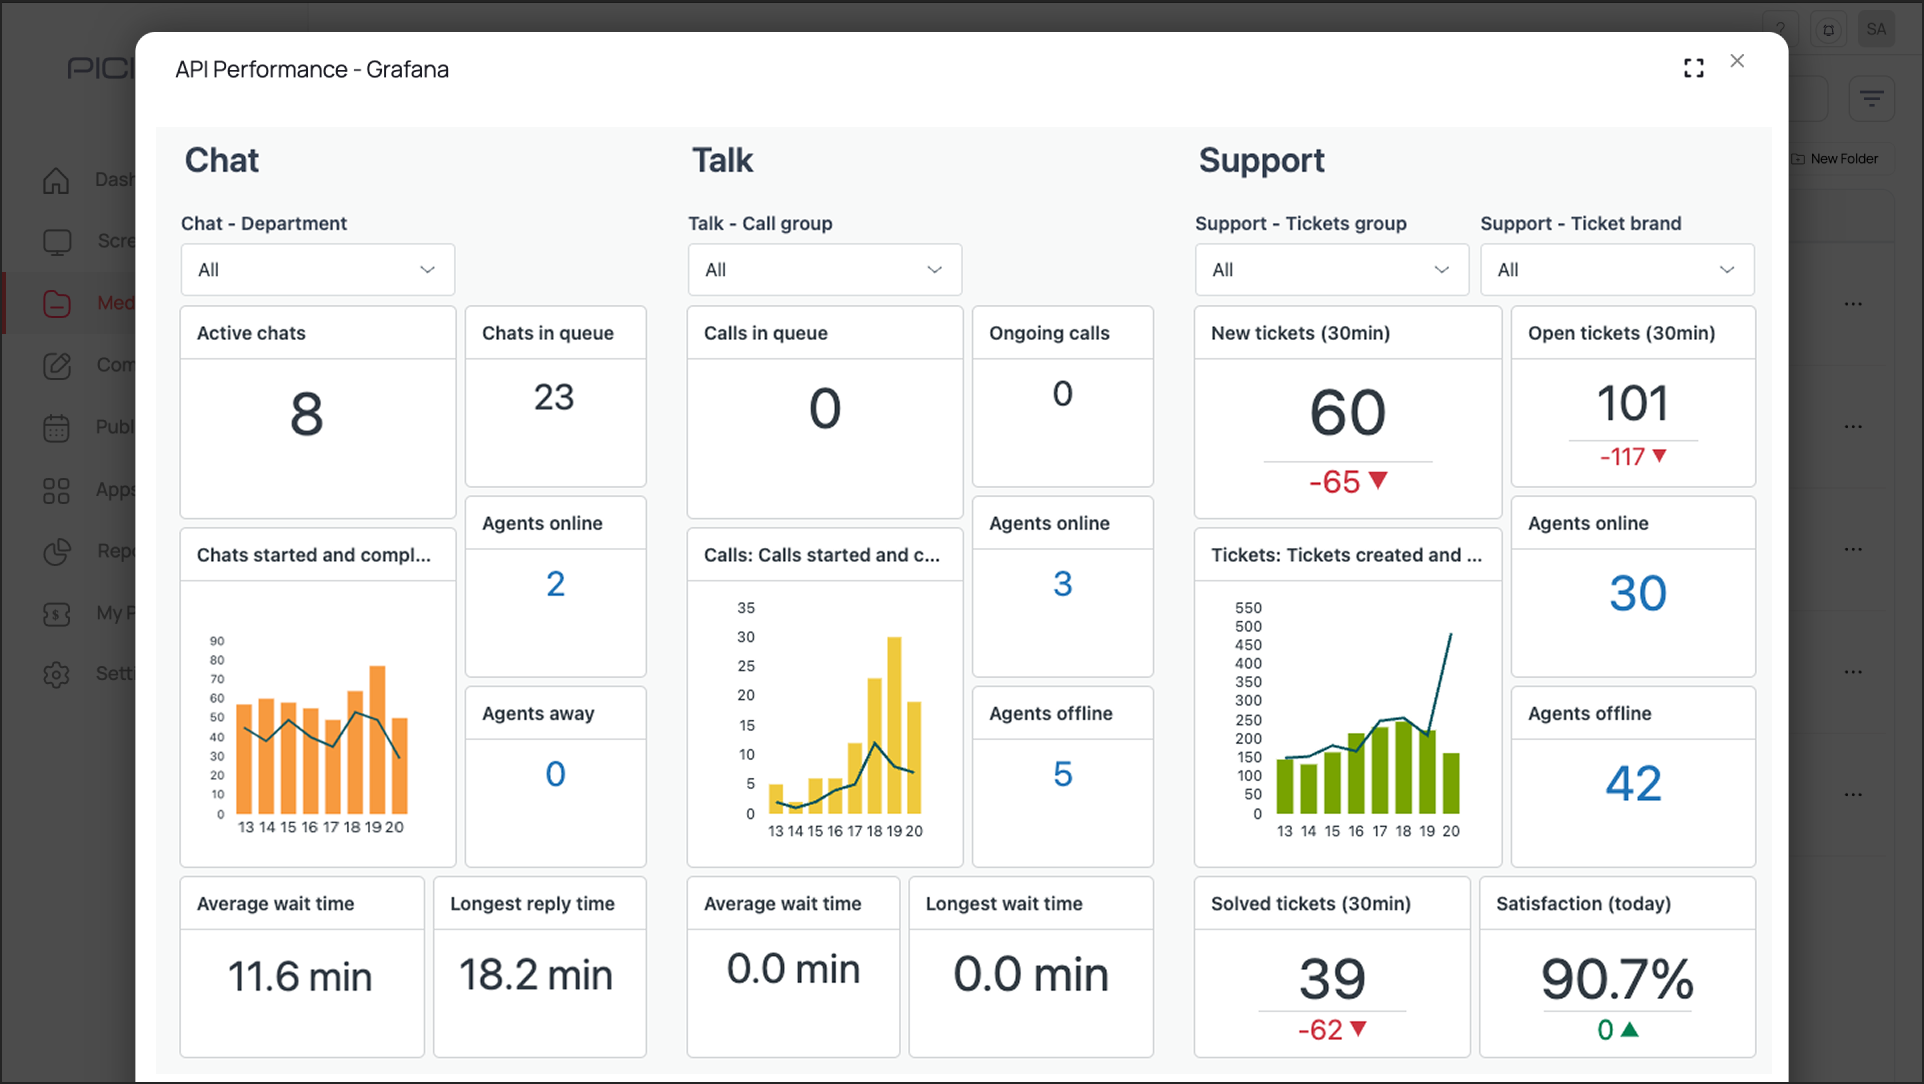1924x1084 pixels.
Task: Click the Active chats panel title
Action: pyautogui.click(x=251, y=333)
